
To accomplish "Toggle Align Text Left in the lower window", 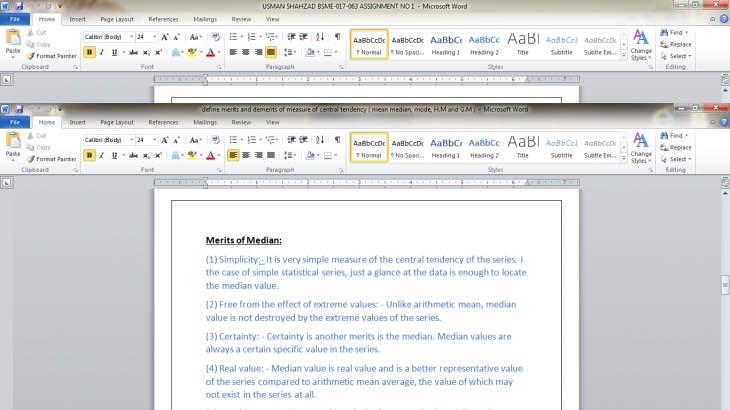I will [x=233, y=155].
